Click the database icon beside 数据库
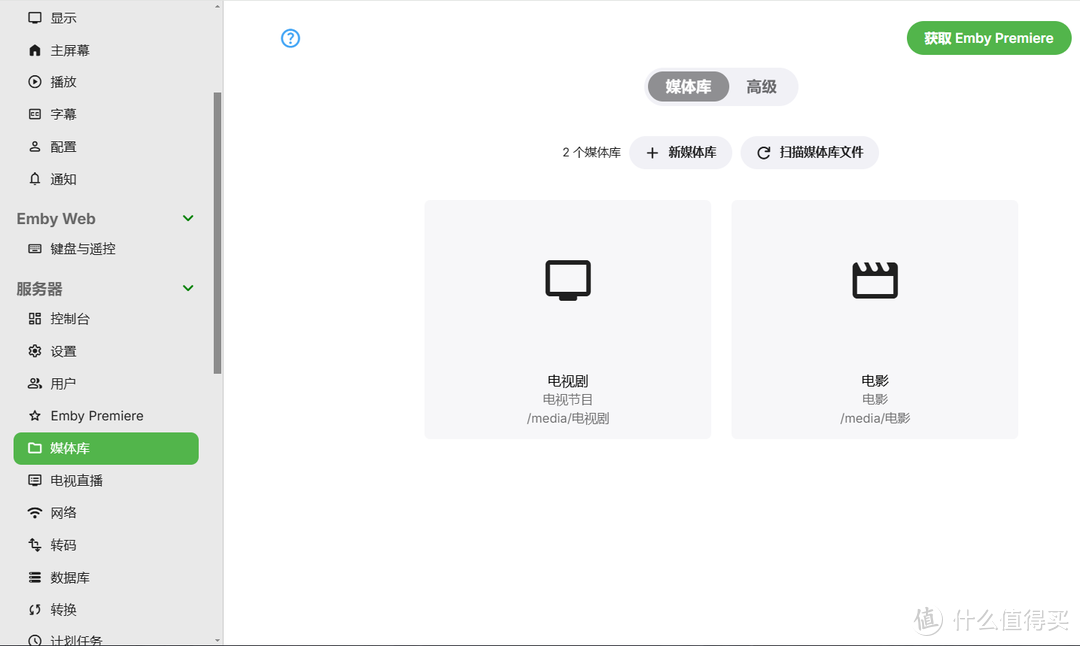 pyautogui.click(x=34, y=578)
